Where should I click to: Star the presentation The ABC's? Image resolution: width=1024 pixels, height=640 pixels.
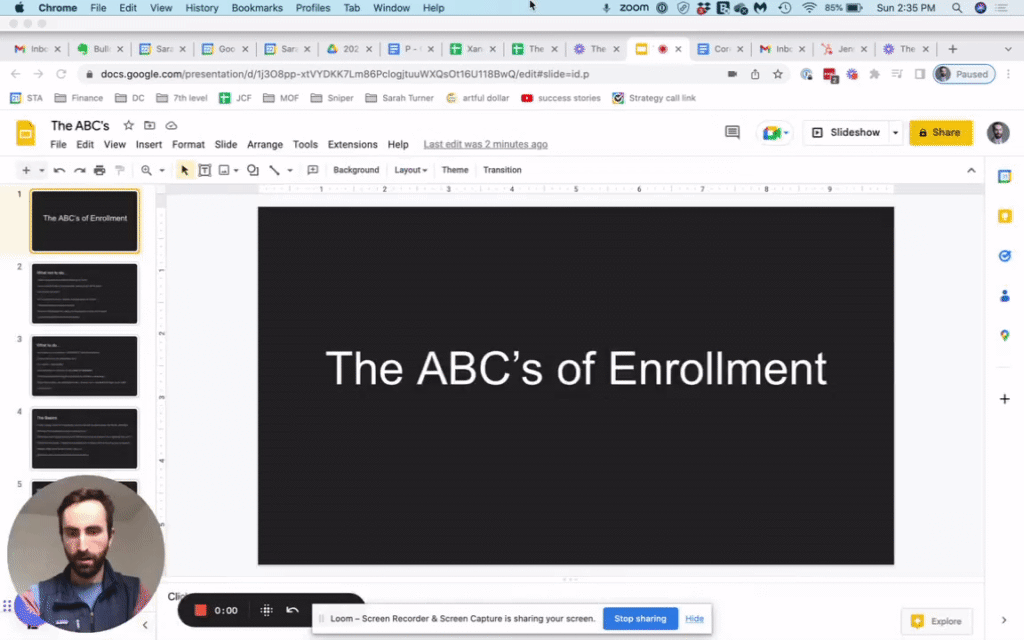(x=129, y=125)
